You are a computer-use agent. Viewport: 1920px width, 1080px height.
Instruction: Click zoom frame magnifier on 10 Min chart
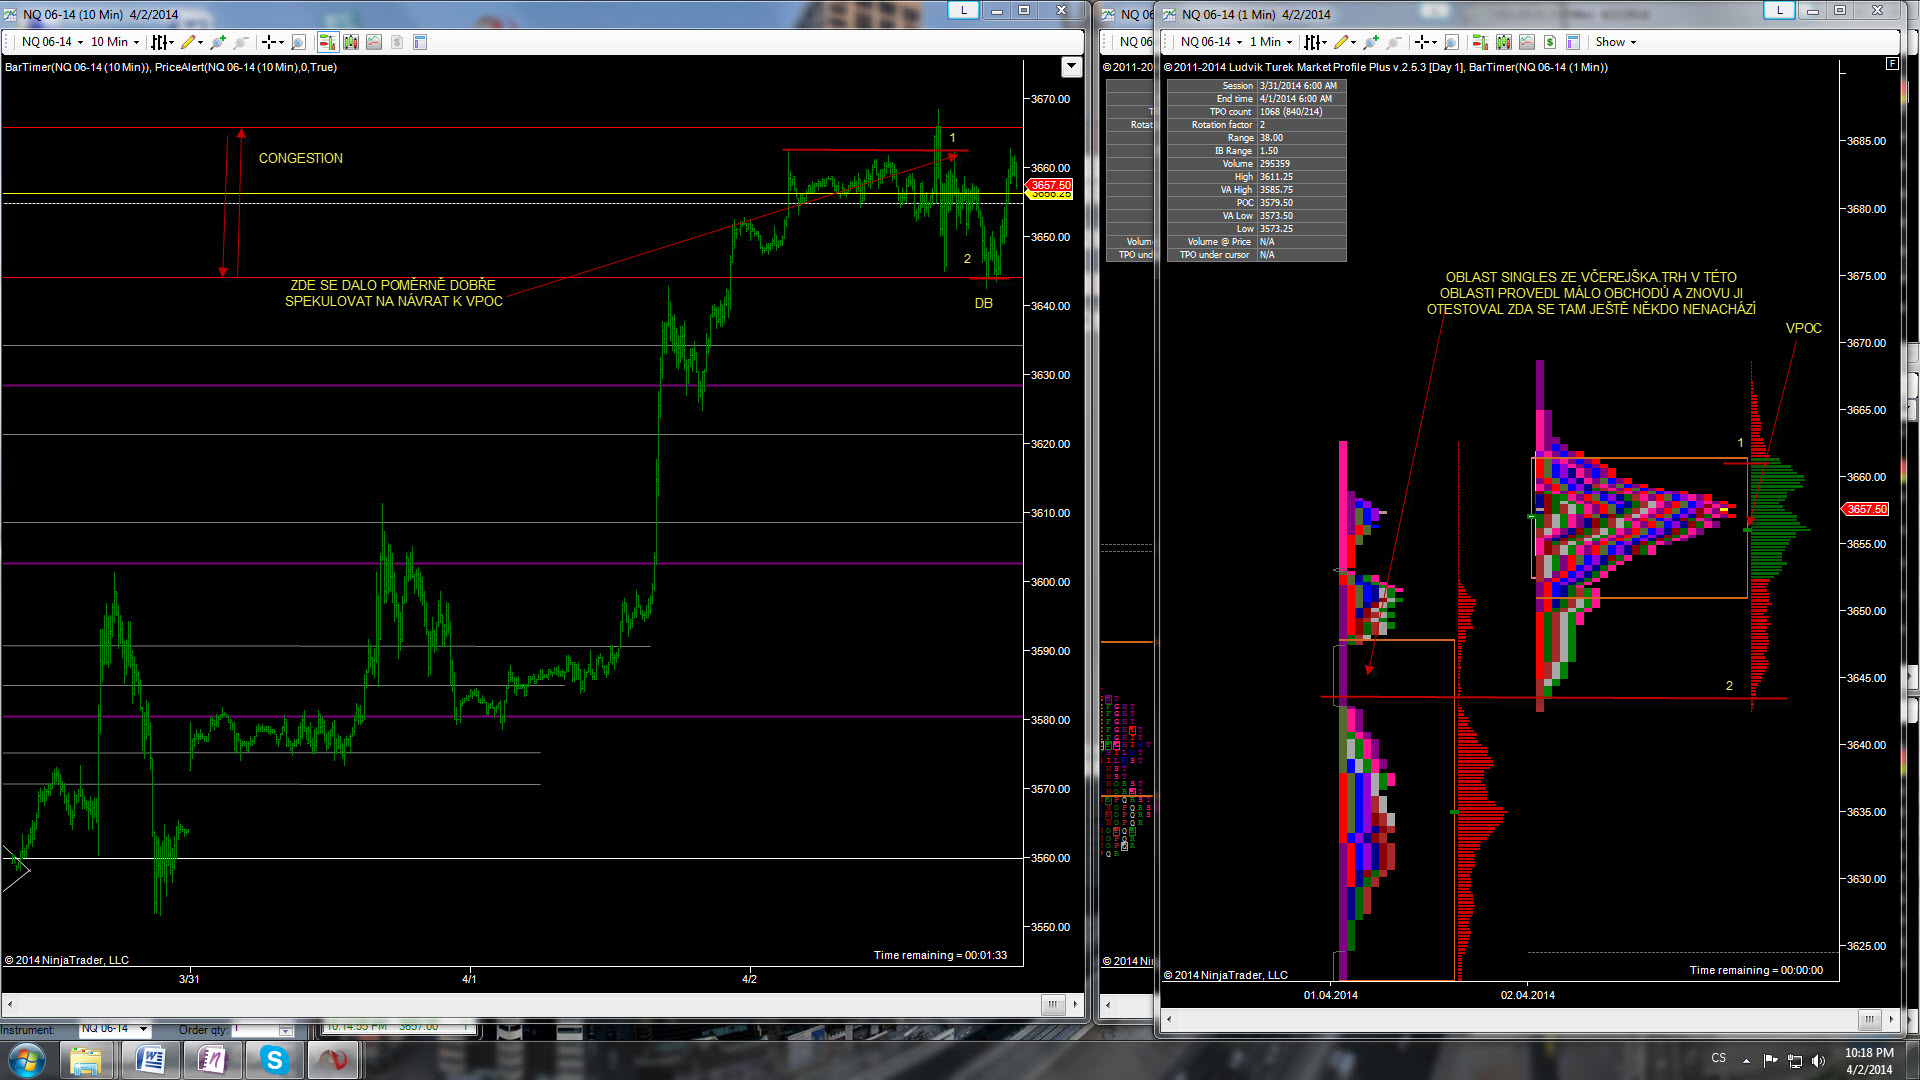click(298, 42)
